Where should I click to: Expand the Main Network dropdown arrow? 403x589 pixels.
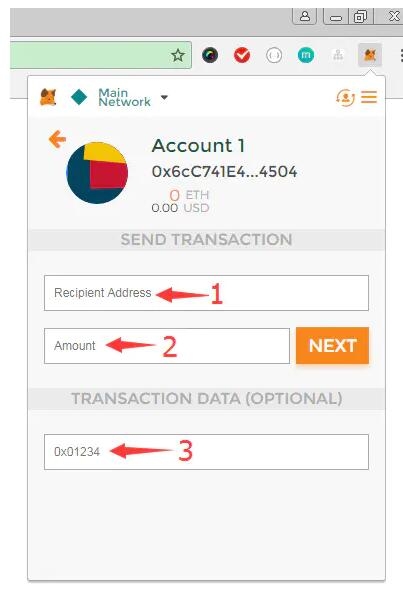point(164,97)
